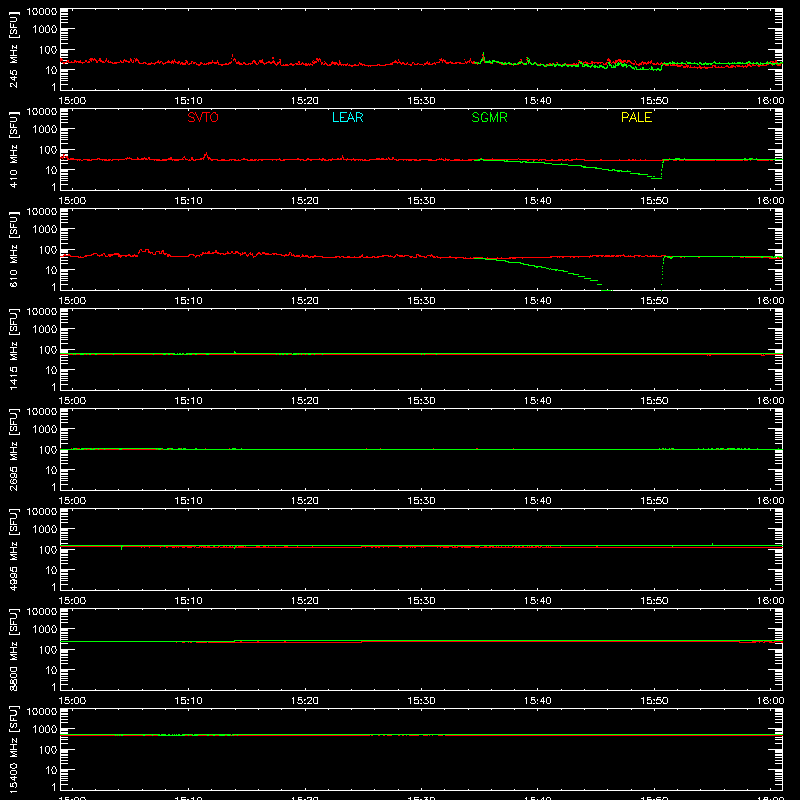Click 15:00 time label under 245 MHz panel
This screenshot has width=800, height=800.
pos(72,101)
